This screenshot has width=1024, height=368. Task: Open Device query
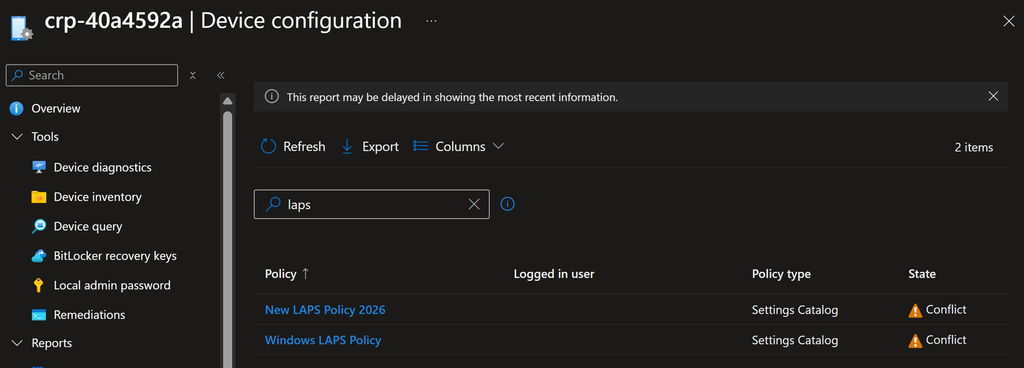coord(88,226)
